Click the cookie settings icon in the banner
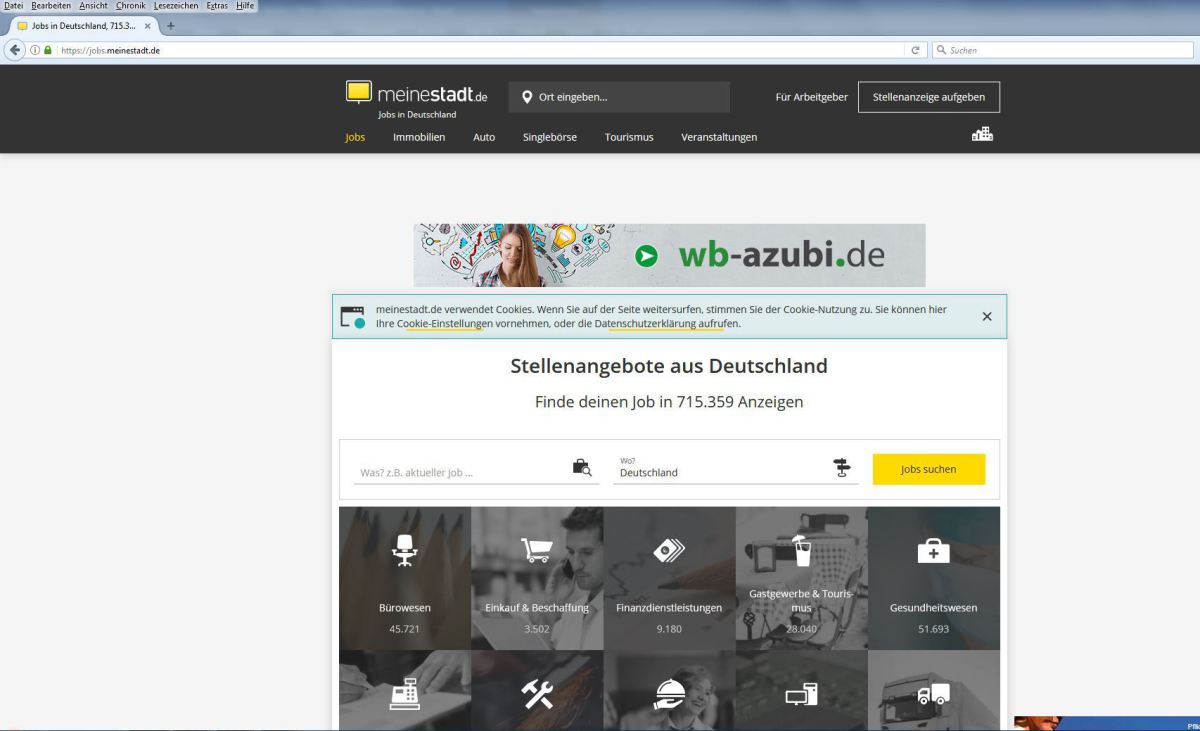The image size is (1200, 731). point(353,317)
